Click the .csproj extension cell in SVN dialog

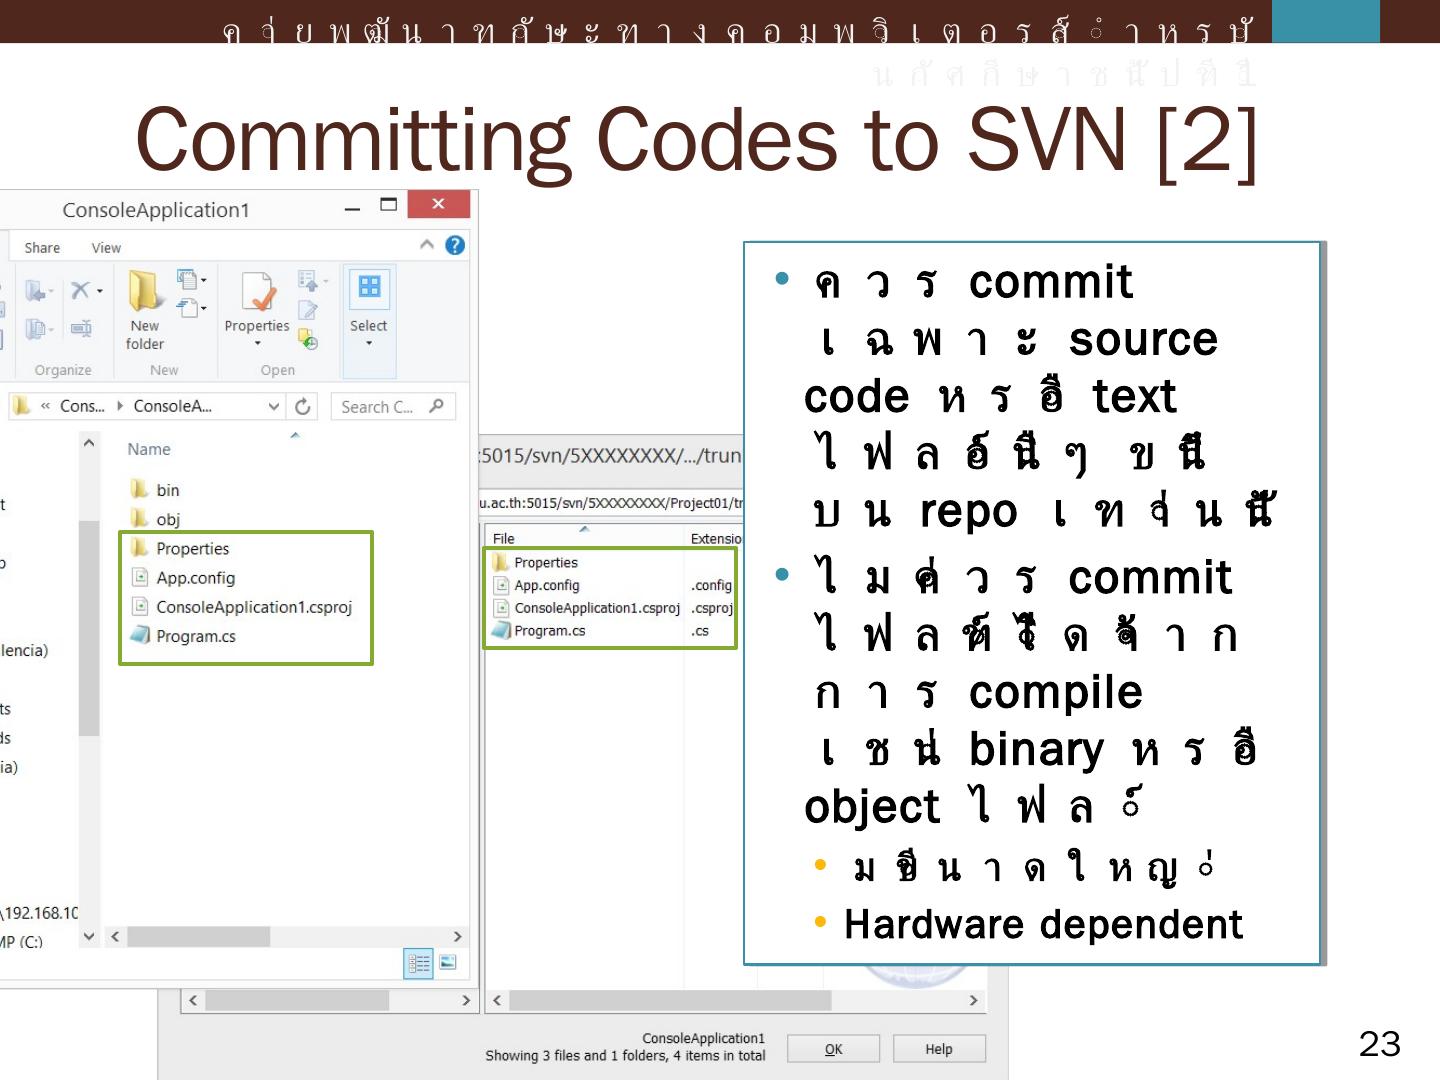click(712, 608)
